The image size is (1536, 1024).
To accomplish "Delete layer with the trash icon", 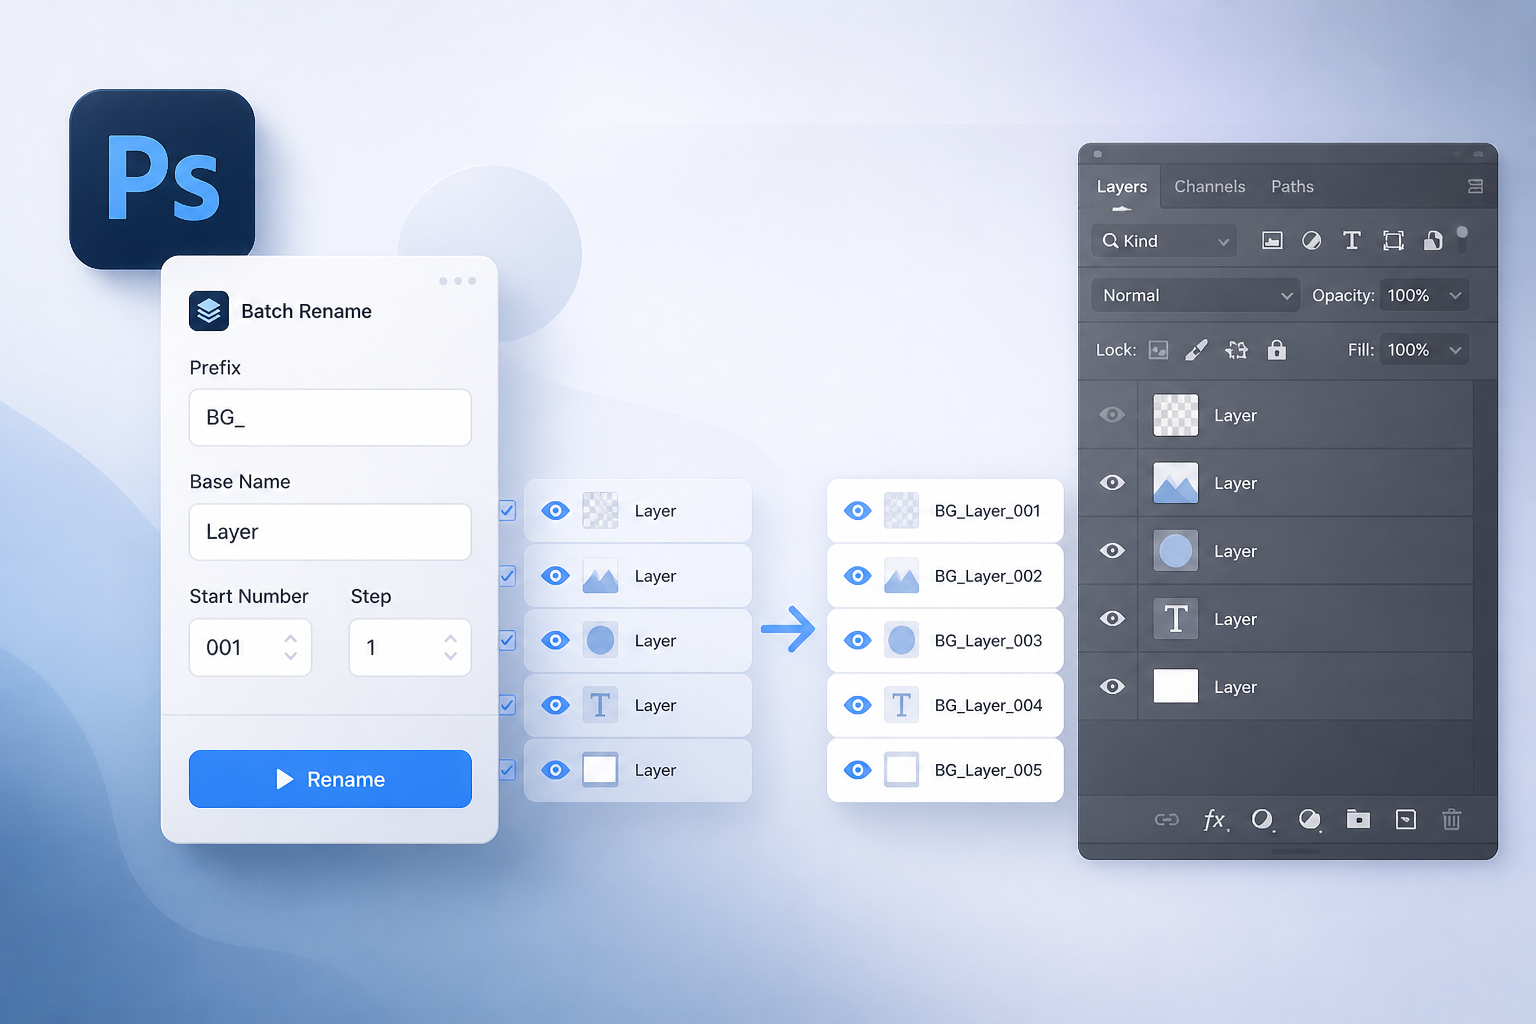I will coord(1451,820).
